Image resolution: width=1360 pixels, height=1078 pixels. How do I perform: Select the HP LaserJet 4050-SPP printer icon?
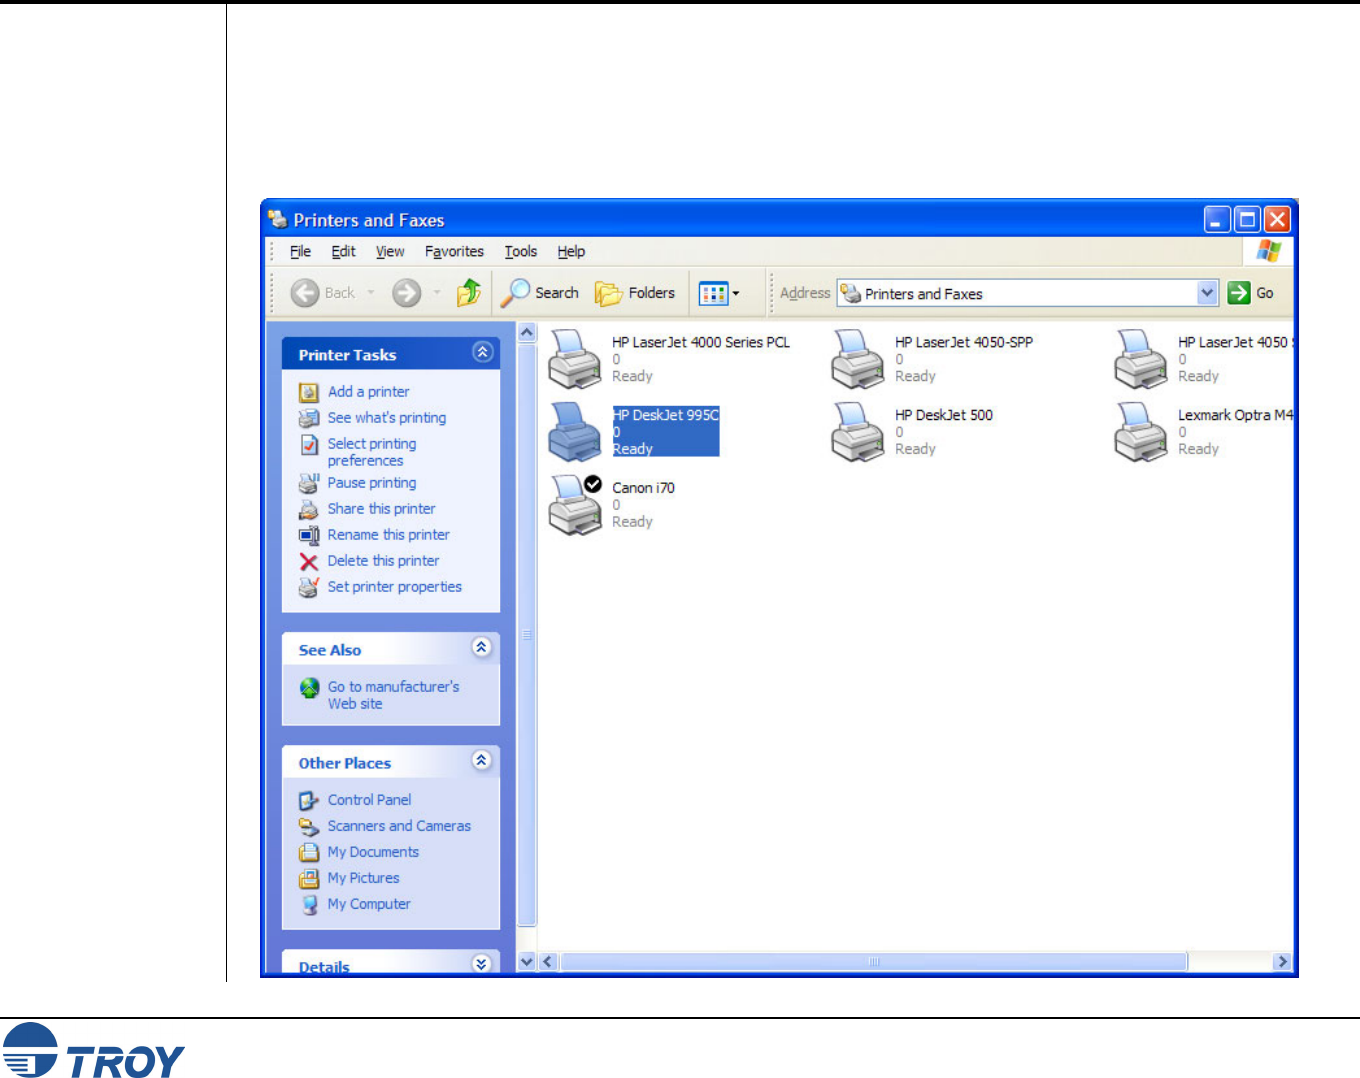coord(857,359)
